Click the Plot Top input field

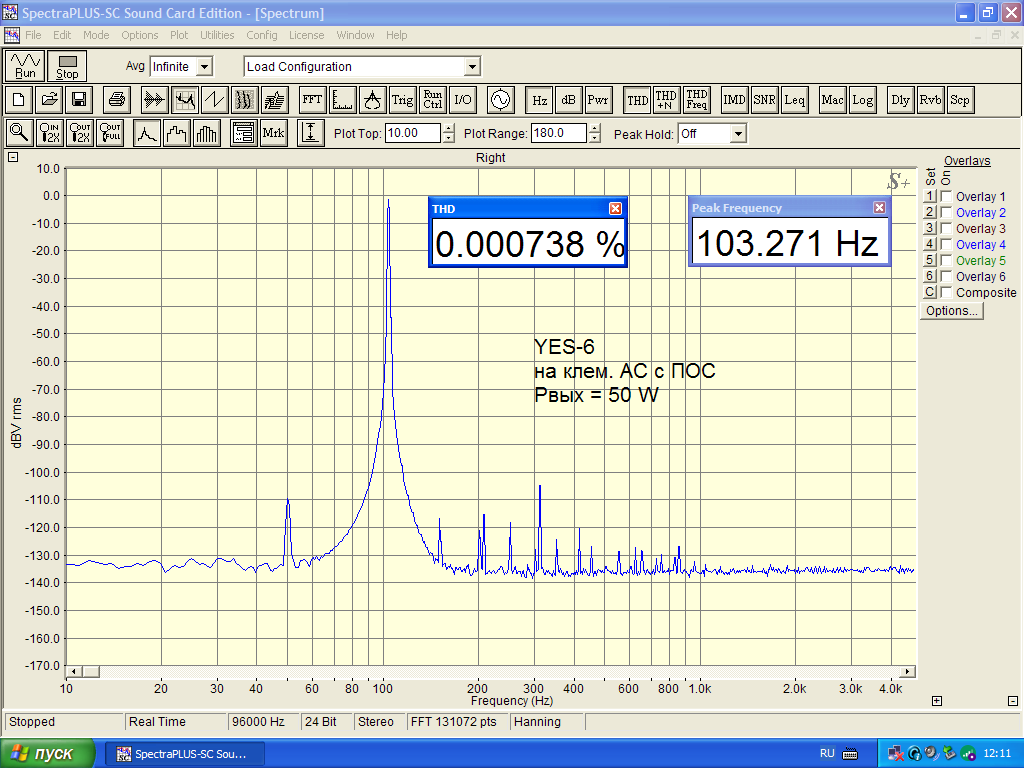point(412,133)
